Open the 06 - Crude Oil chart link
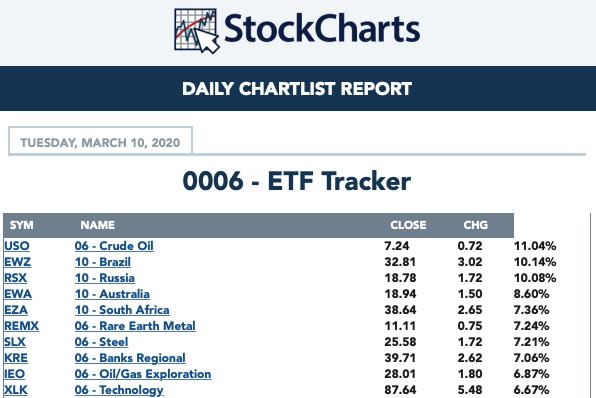Screen dimensions: 596x398 click(114, 246)
